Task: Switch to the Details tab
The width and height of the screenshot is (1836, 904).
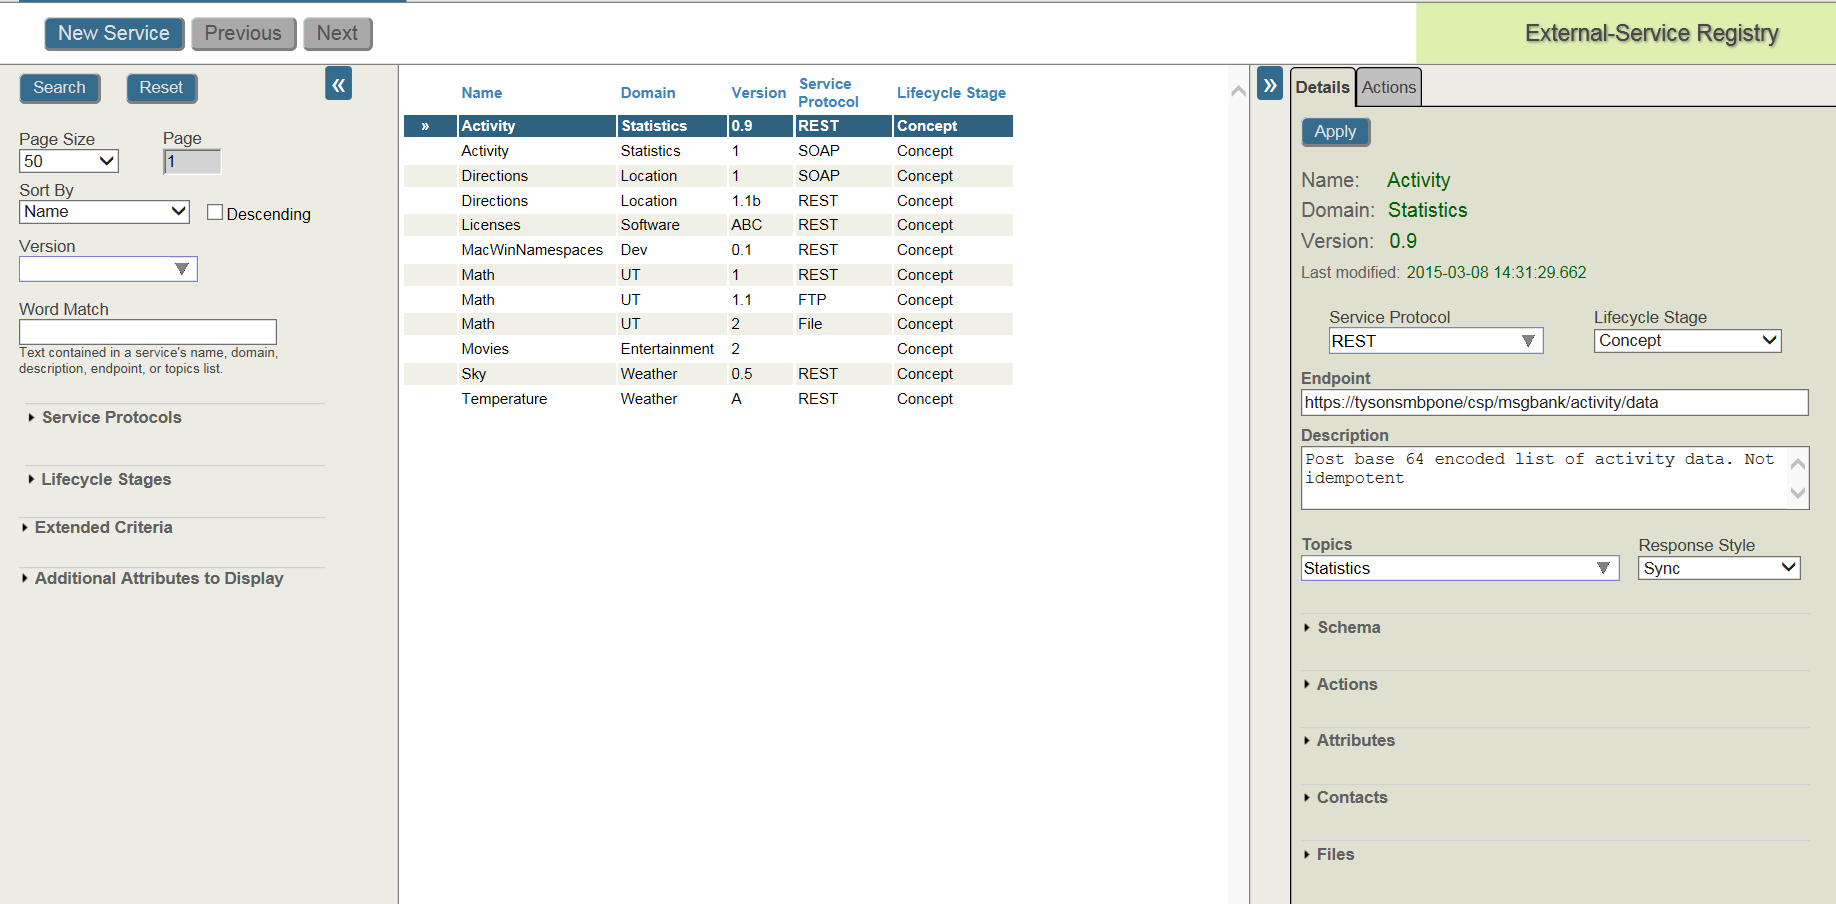Action: [x=1323, y=87]
